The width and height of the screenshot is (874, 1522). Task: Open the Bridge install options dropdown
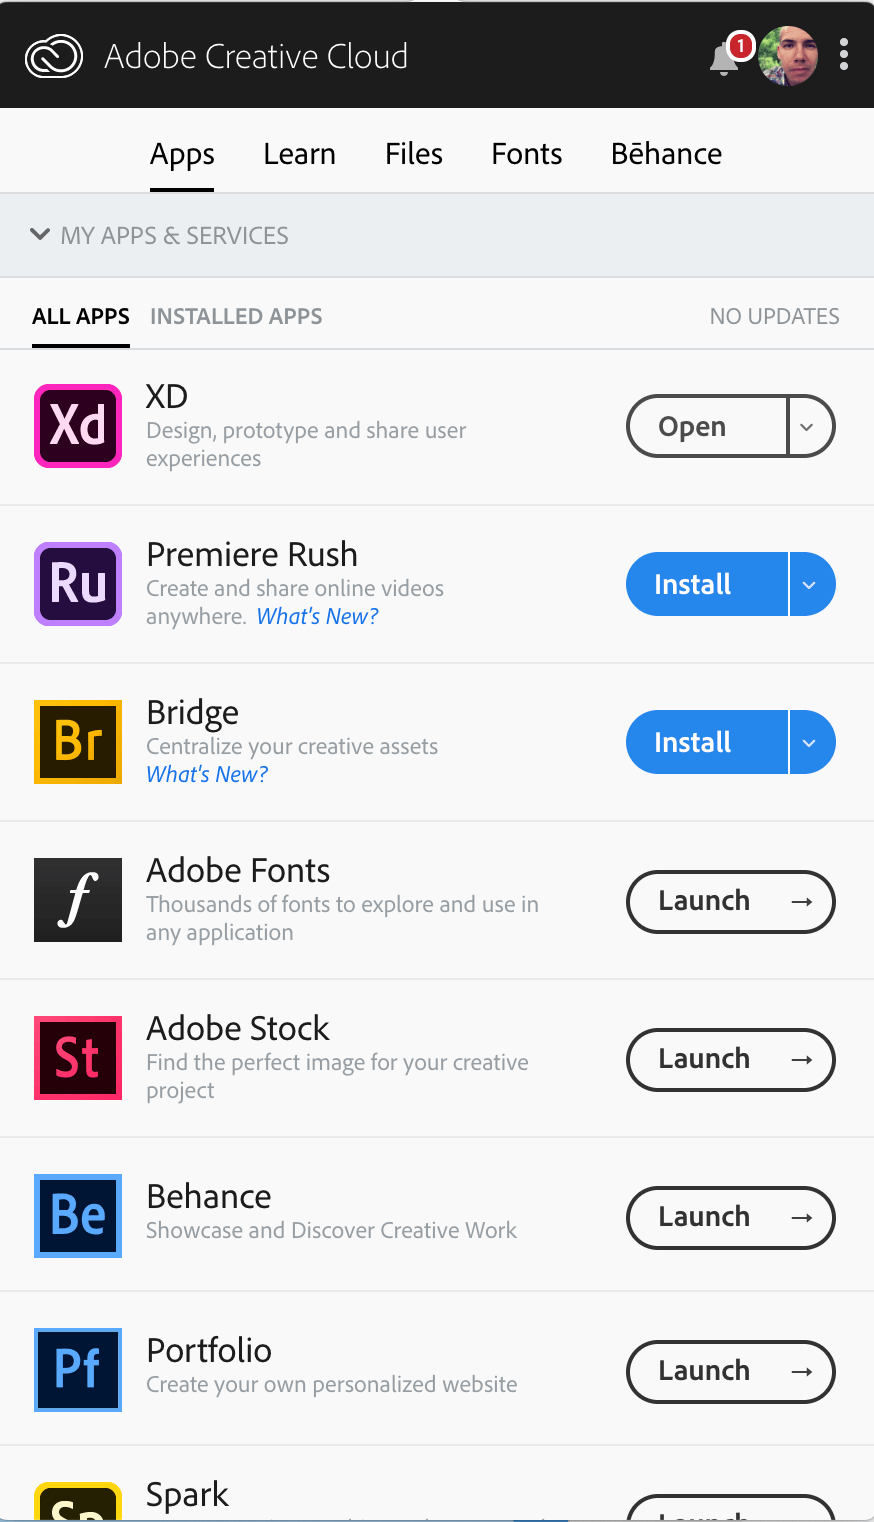click(x=810, y=741)
